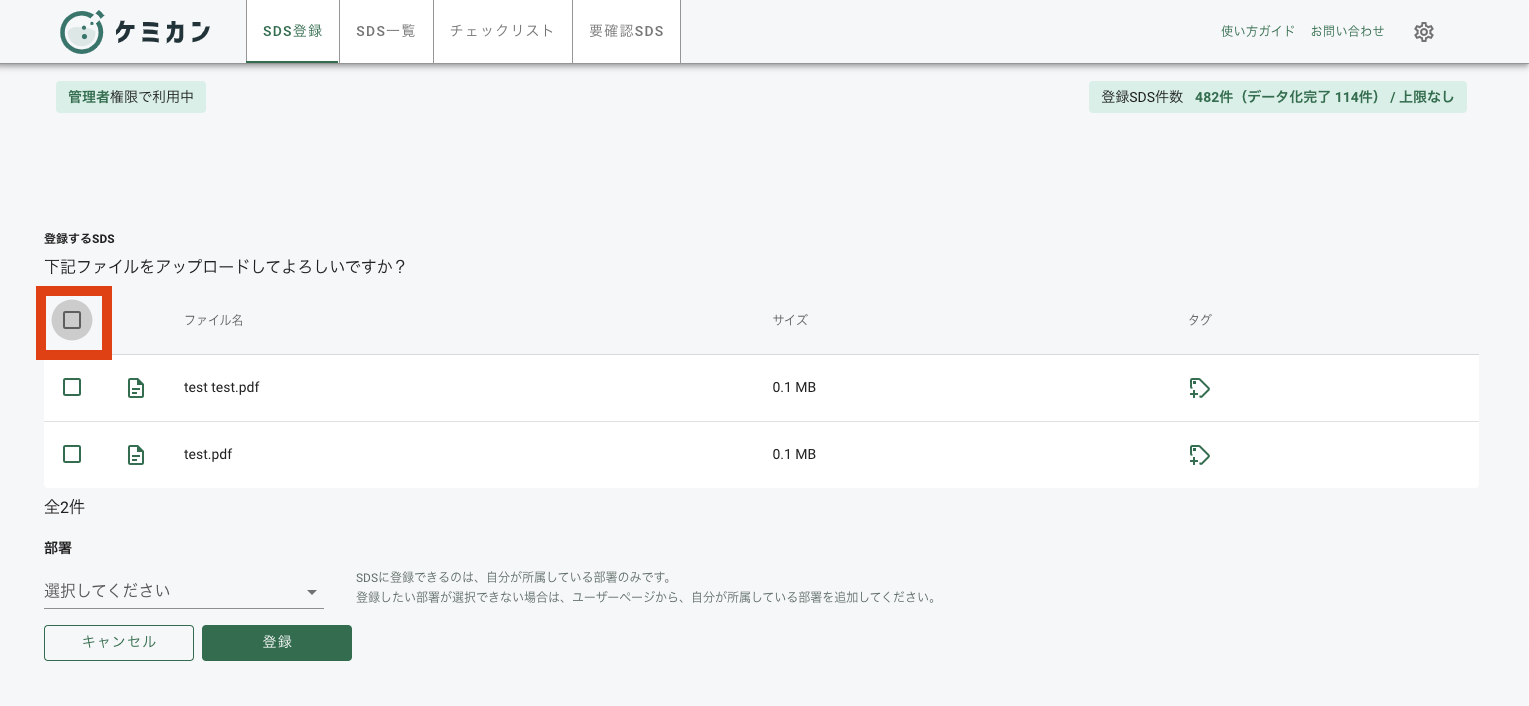Click the 登録 button
This screenshot has height=706, width=1529.
click(x=277, y=643)
